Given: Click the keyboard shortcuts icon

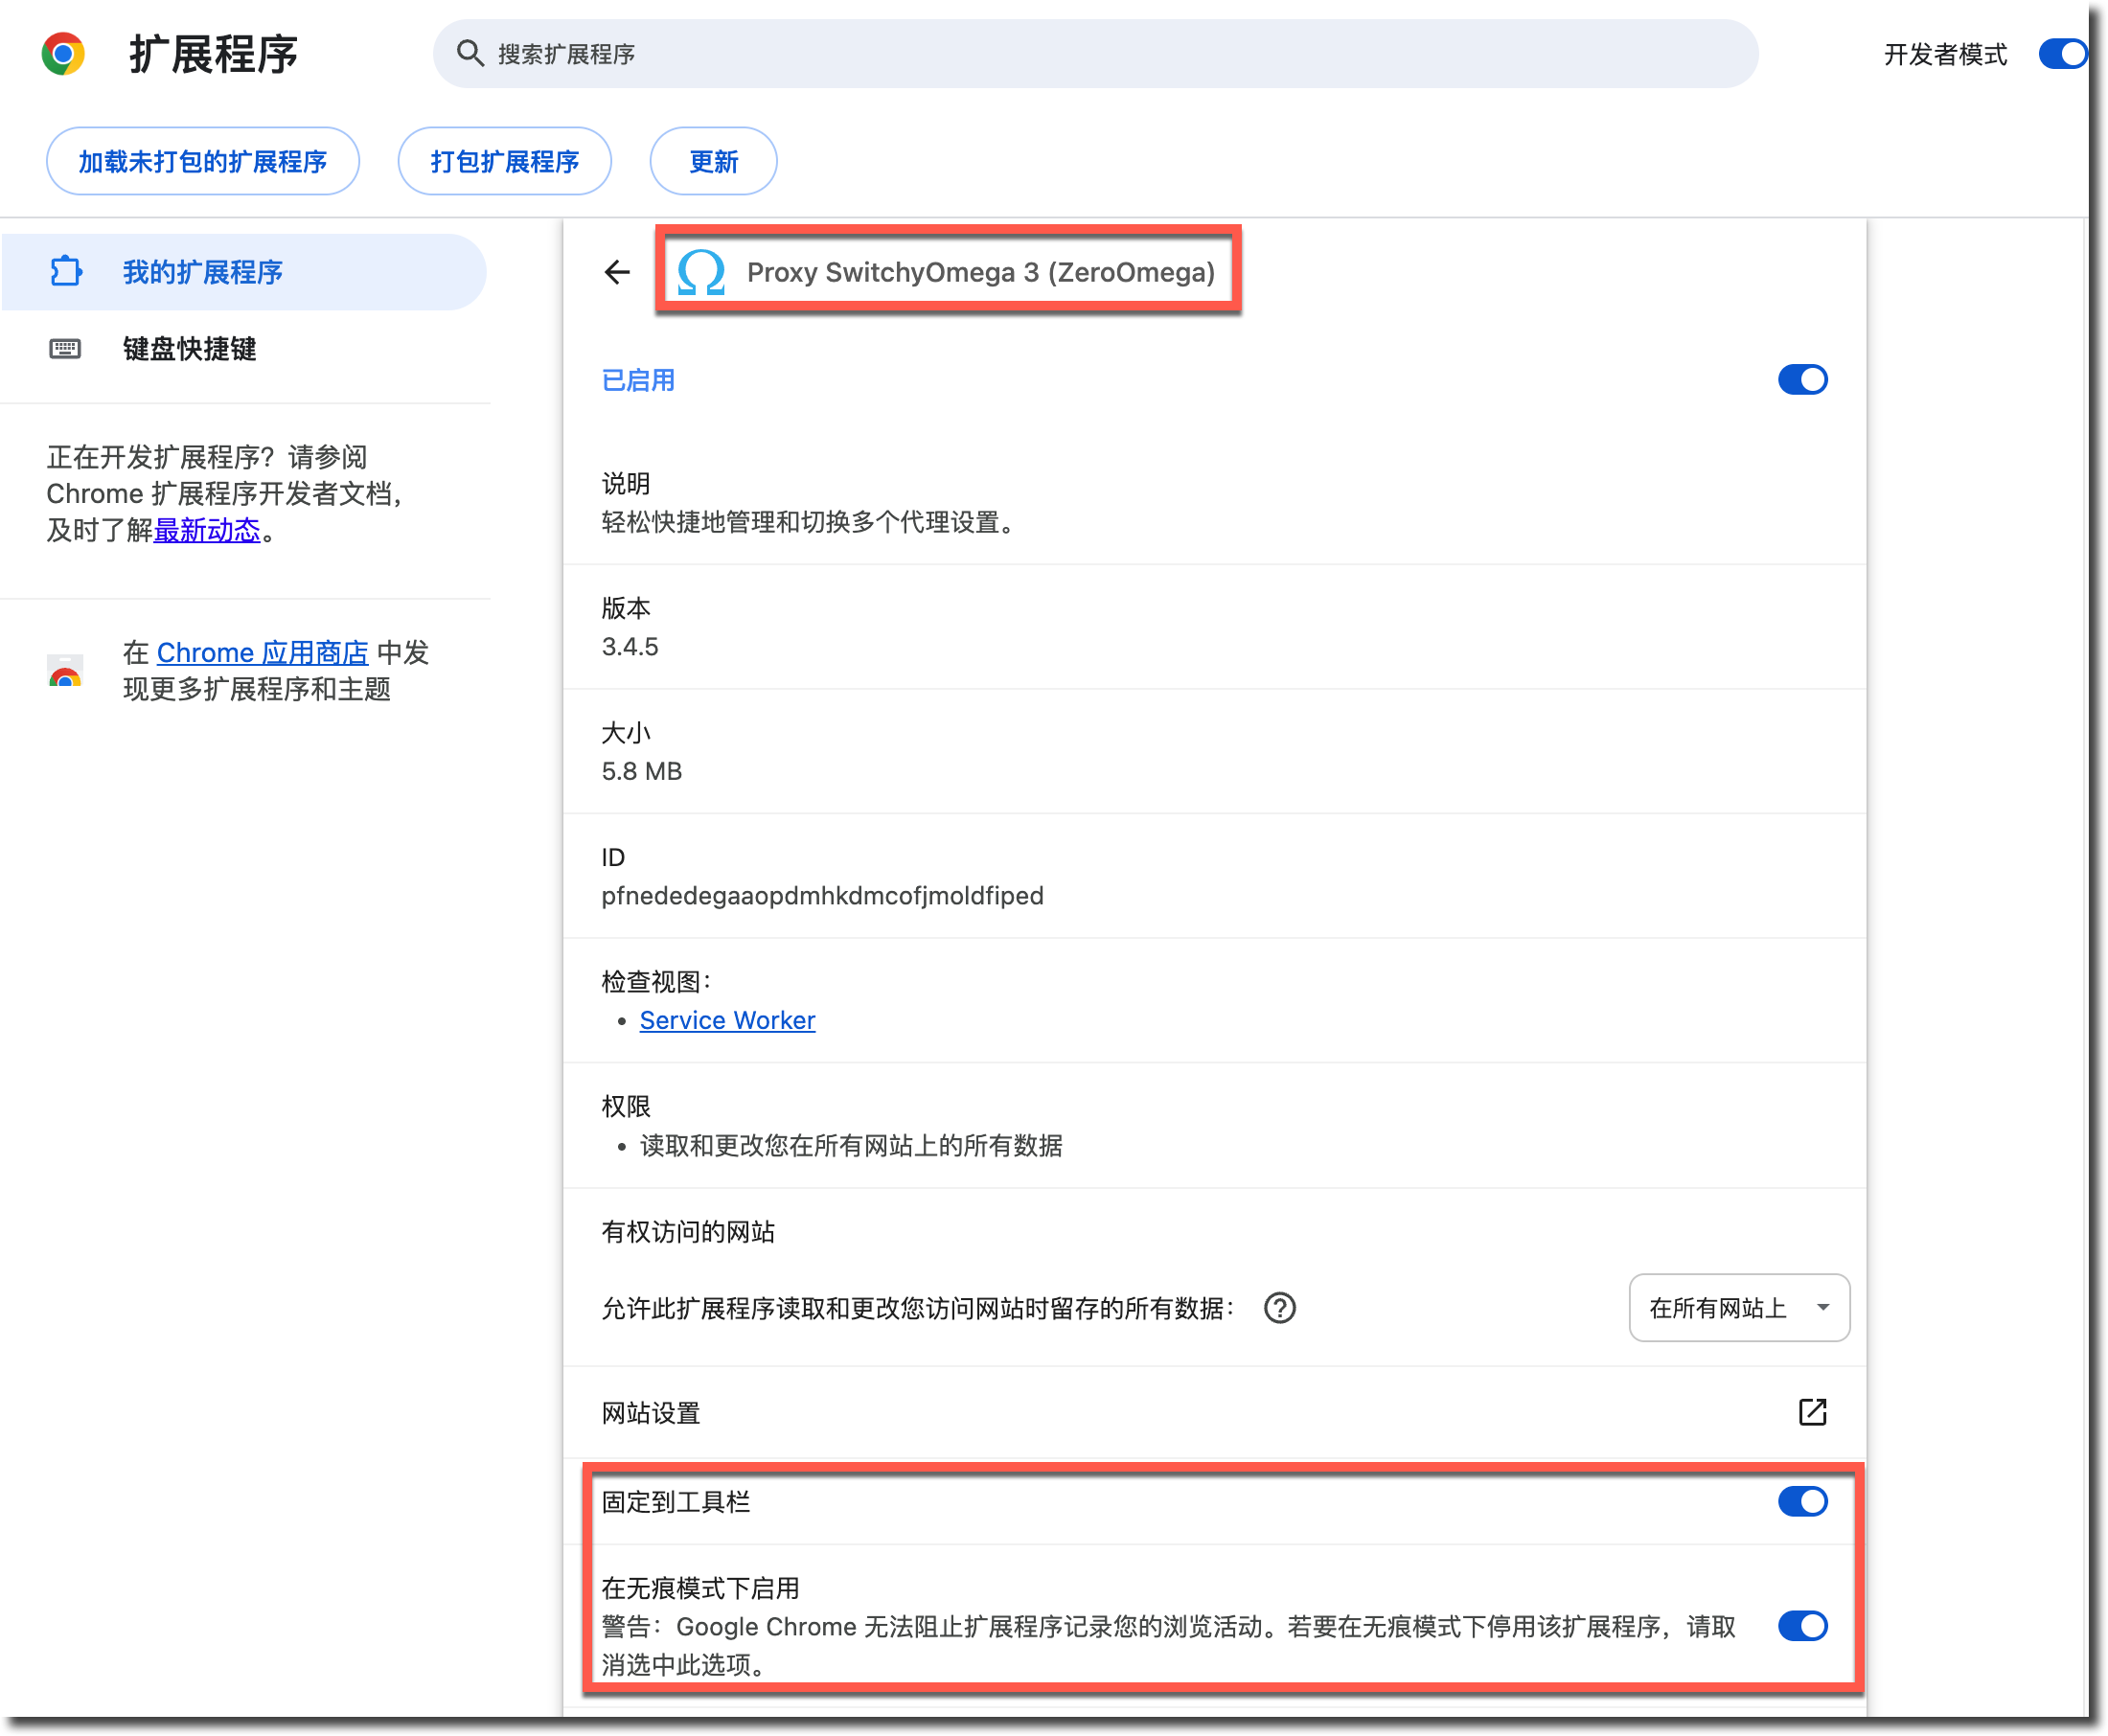Looking at the screenshot, I should point(66,349).
